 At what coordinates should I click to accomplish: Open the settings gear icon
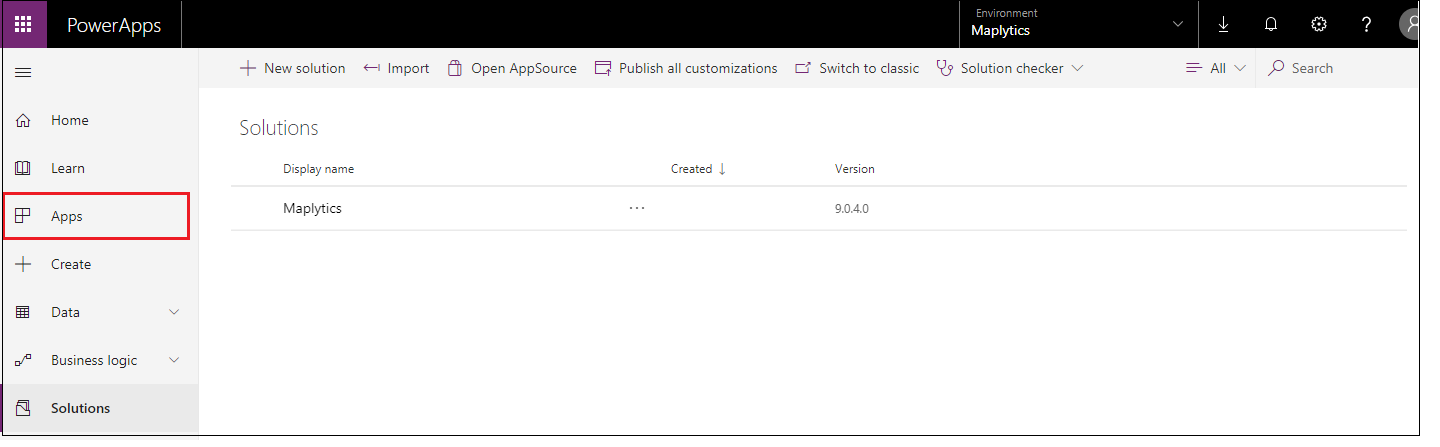[x=1319, y=24]
